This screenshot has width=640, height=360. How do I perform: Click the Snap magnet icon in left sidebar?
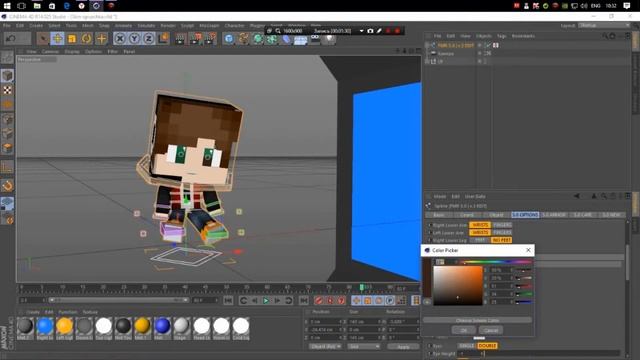pyautogui.click(x=7, y=186)
